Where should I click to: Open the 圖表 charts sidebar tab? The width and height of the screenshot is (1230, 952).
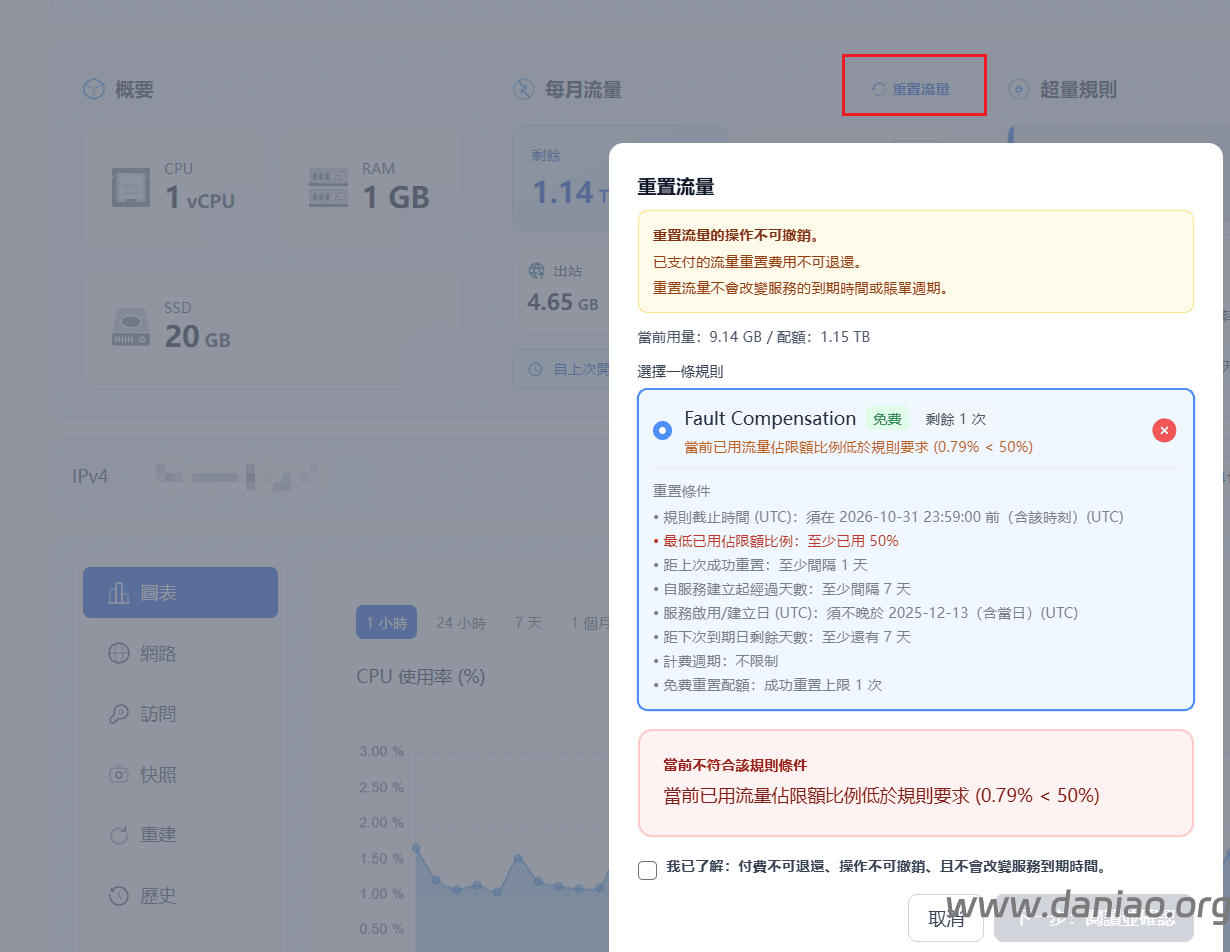pos(180,593)
